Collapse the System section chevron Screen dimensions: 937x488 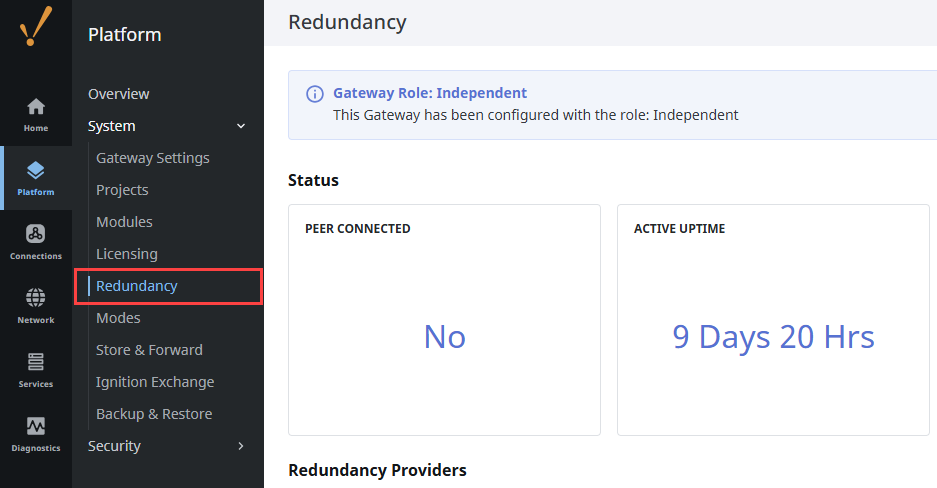[240, 126]
